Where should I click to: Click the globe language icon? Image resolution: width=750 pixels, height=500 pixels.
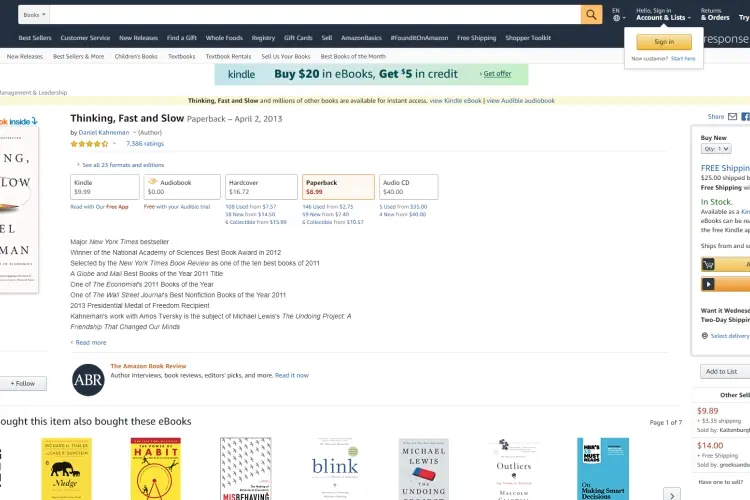pos(616,18)
